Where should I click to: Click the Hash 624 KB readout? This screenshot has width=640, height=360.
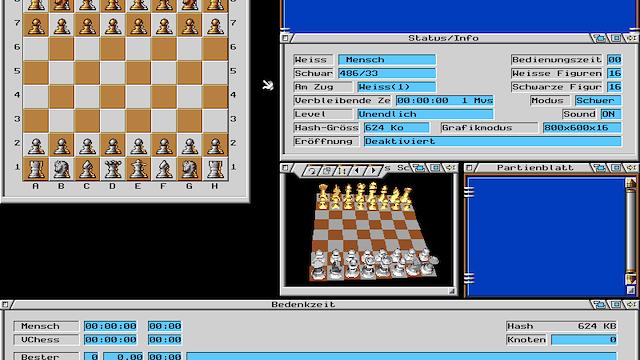[x=561, y=326]
